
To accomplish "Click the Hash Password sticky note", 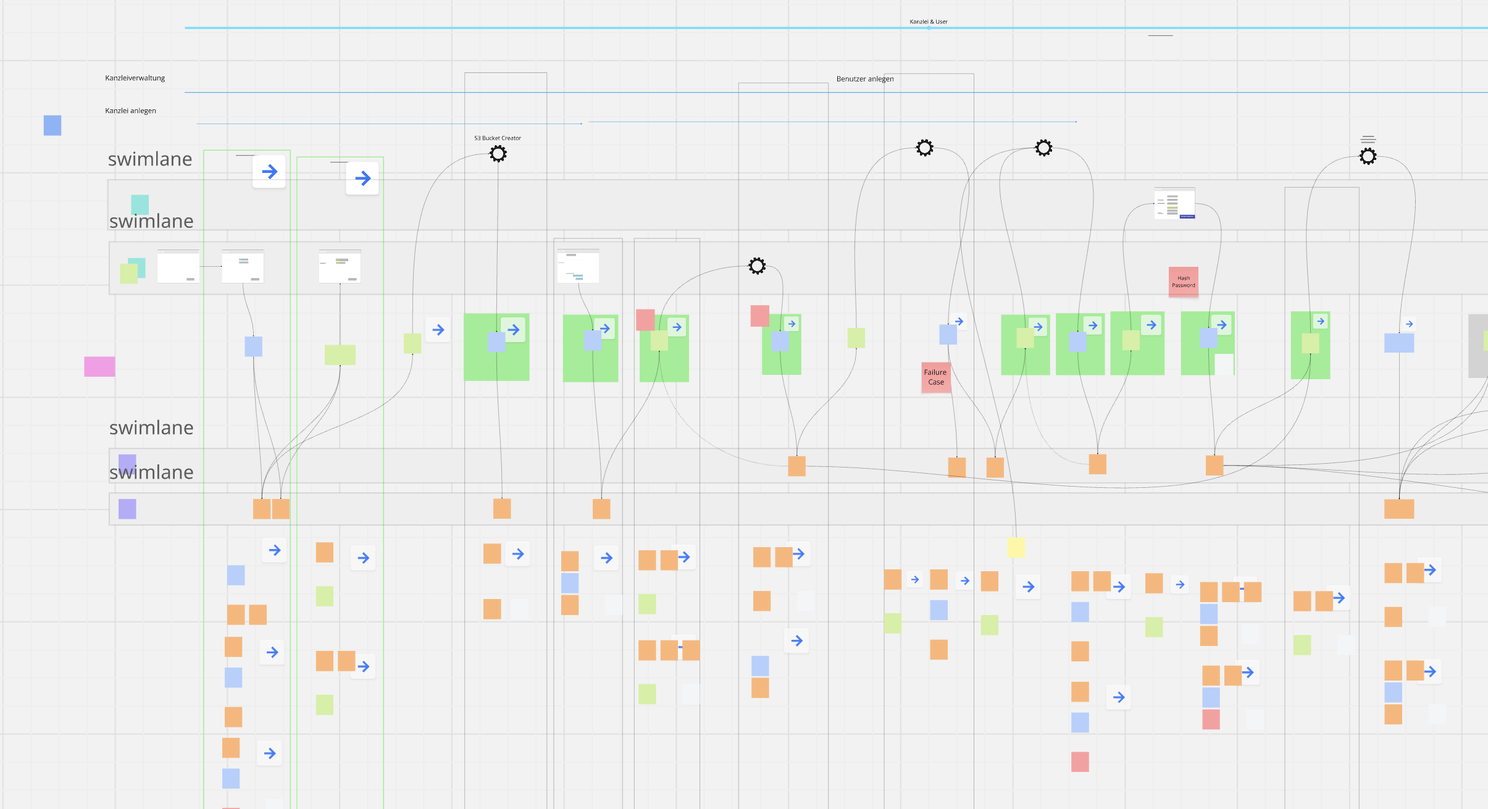I will pyautogui.click(x=1183, y=281).
